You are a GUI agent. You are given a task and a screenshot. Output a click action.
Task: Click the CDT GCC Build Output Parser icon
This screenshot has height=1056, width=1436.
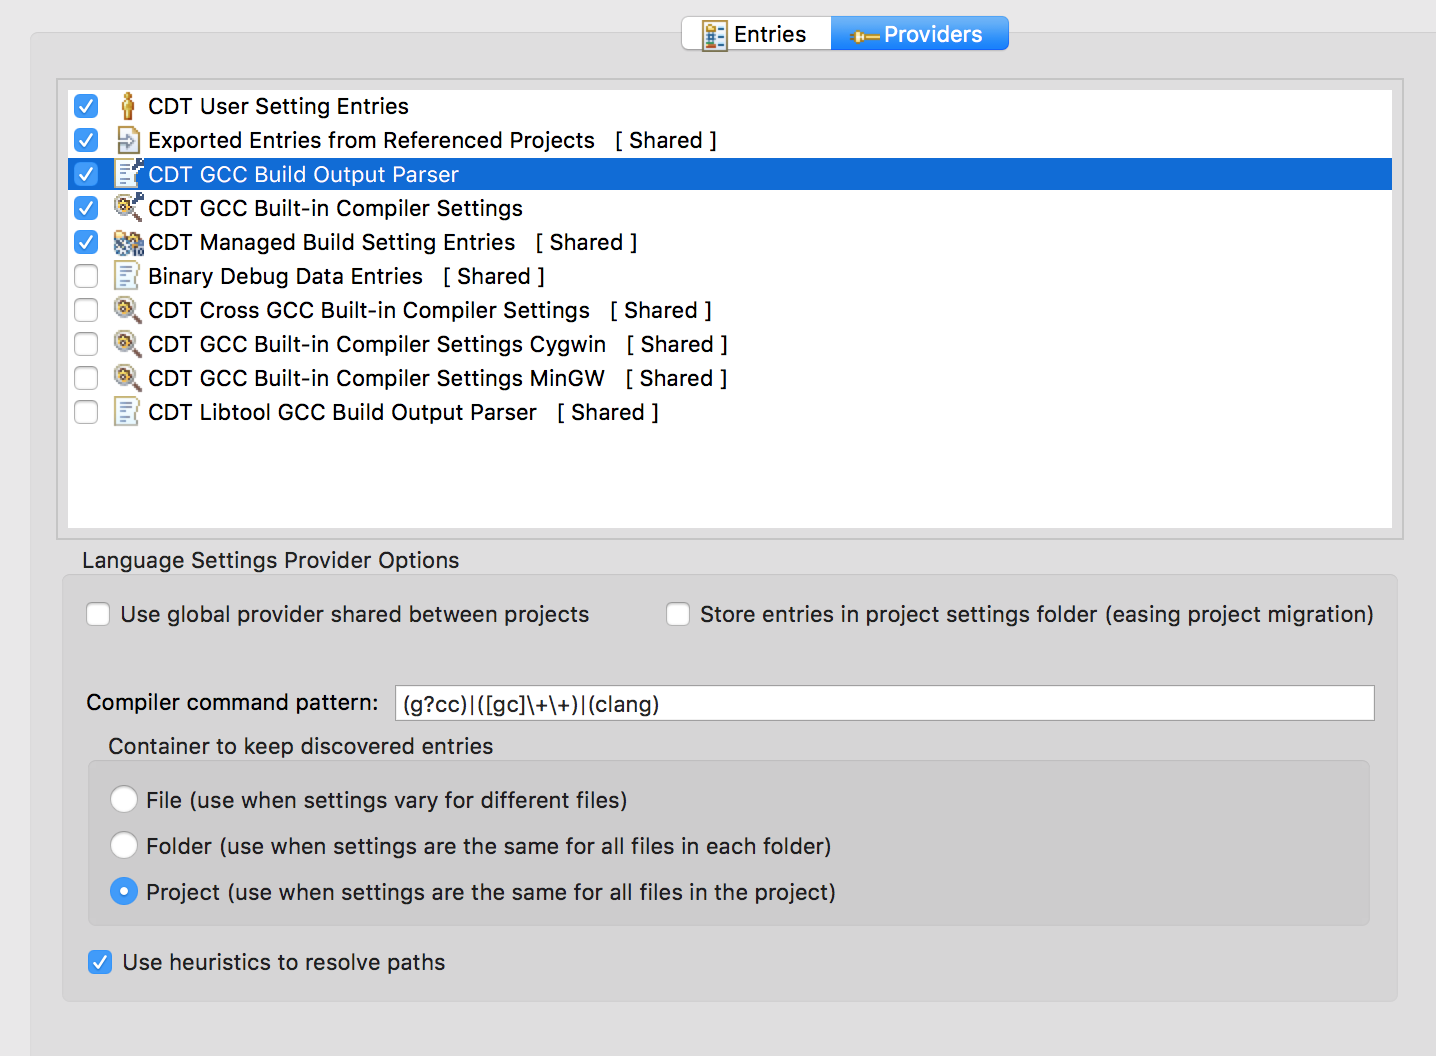click(x=127, y=174)
